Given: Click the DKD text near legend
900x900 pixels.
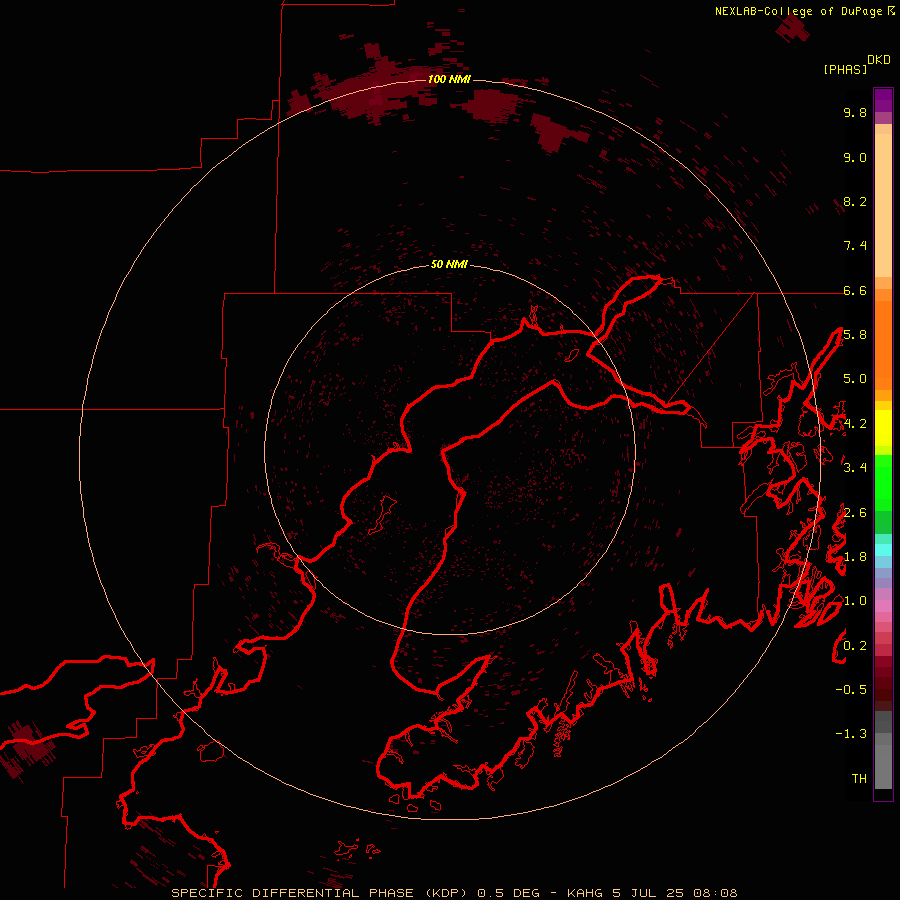Looking at the screenshot, I should tap(878, 60).
